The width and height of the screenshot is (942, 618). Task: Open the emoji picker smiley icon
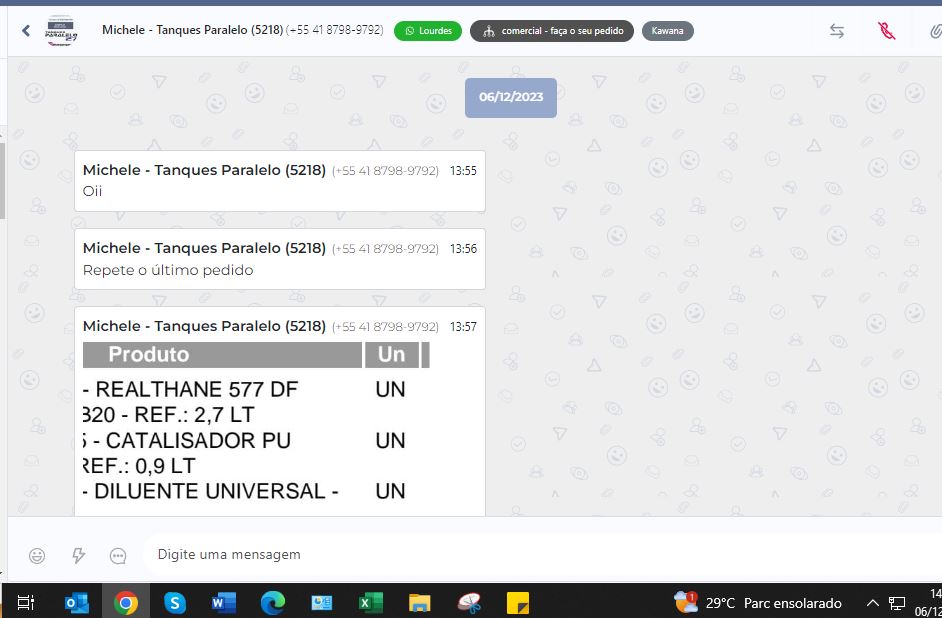point(37,555)
